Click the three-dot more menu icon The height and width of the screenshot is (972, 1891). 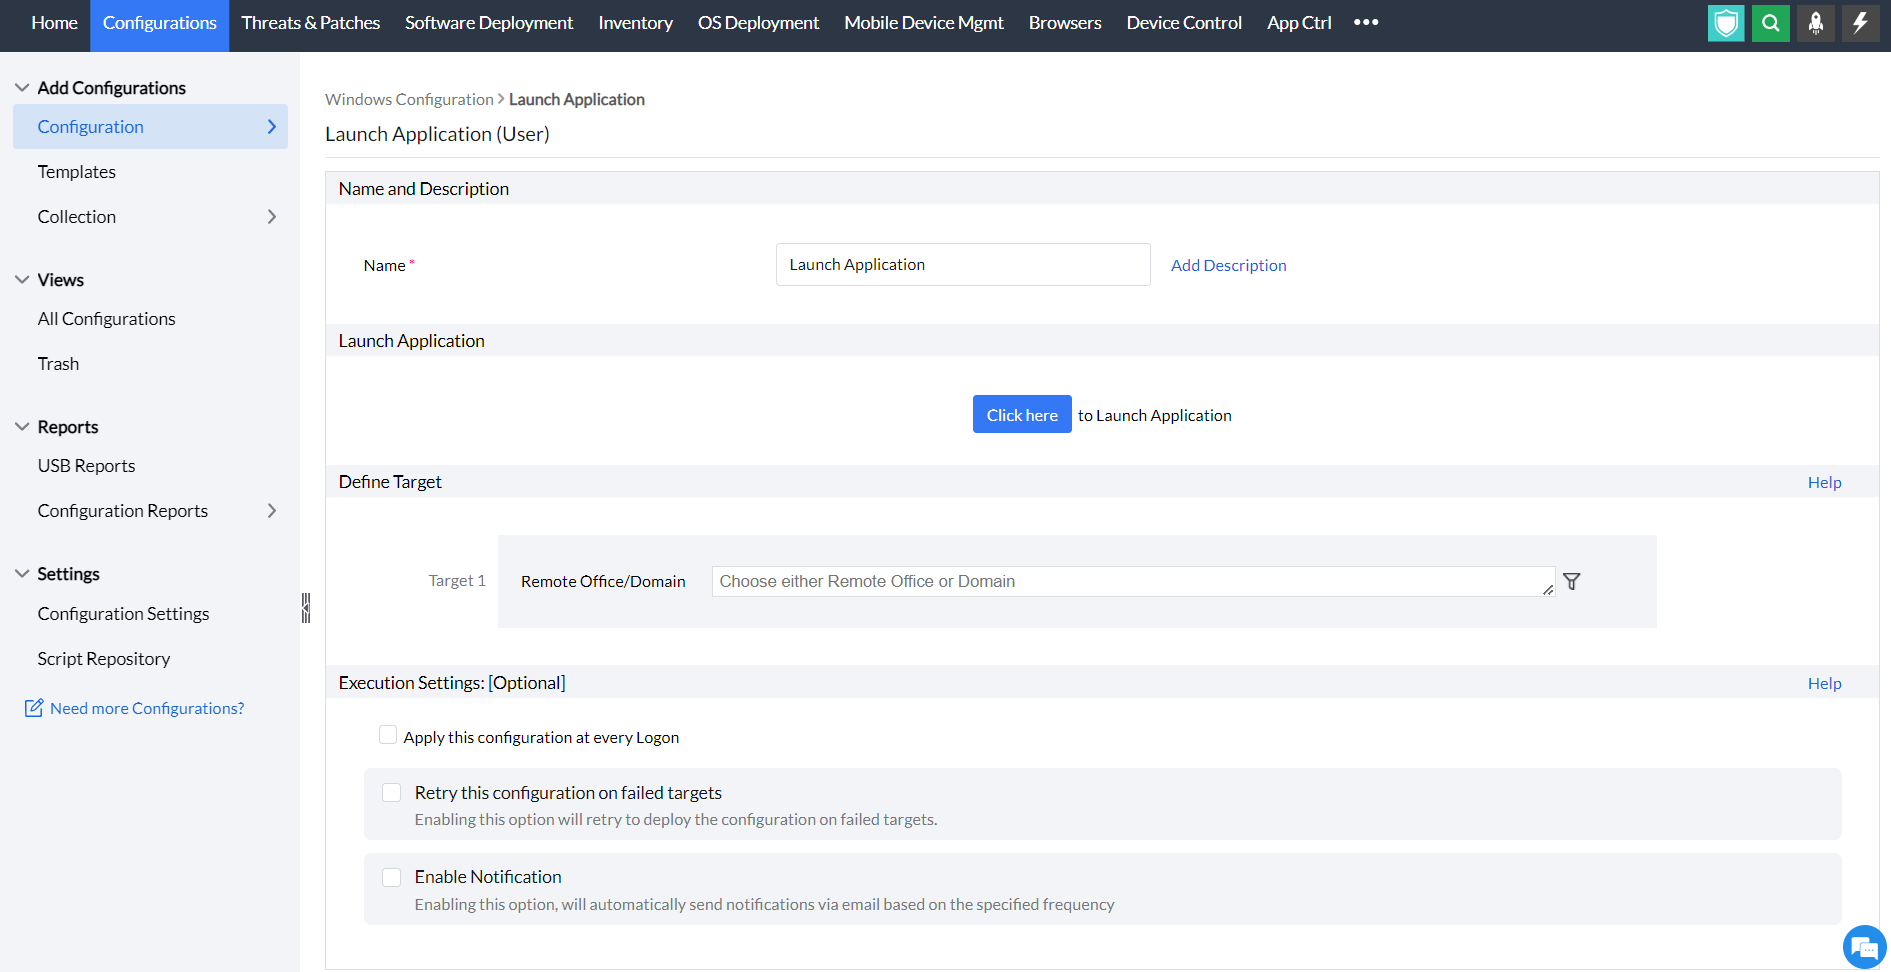[1366, 22]
